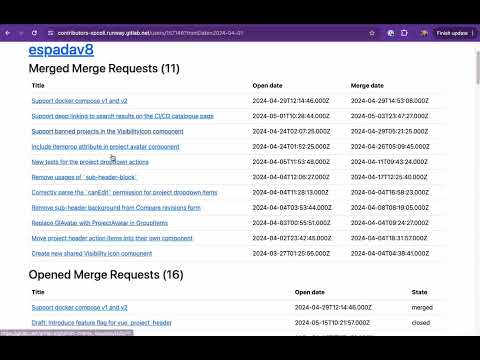Viewport: 480px width, 360px height.
Task: Click open date '2024-03-27T01:25:56.000Z'
Action: click(291, 254)
